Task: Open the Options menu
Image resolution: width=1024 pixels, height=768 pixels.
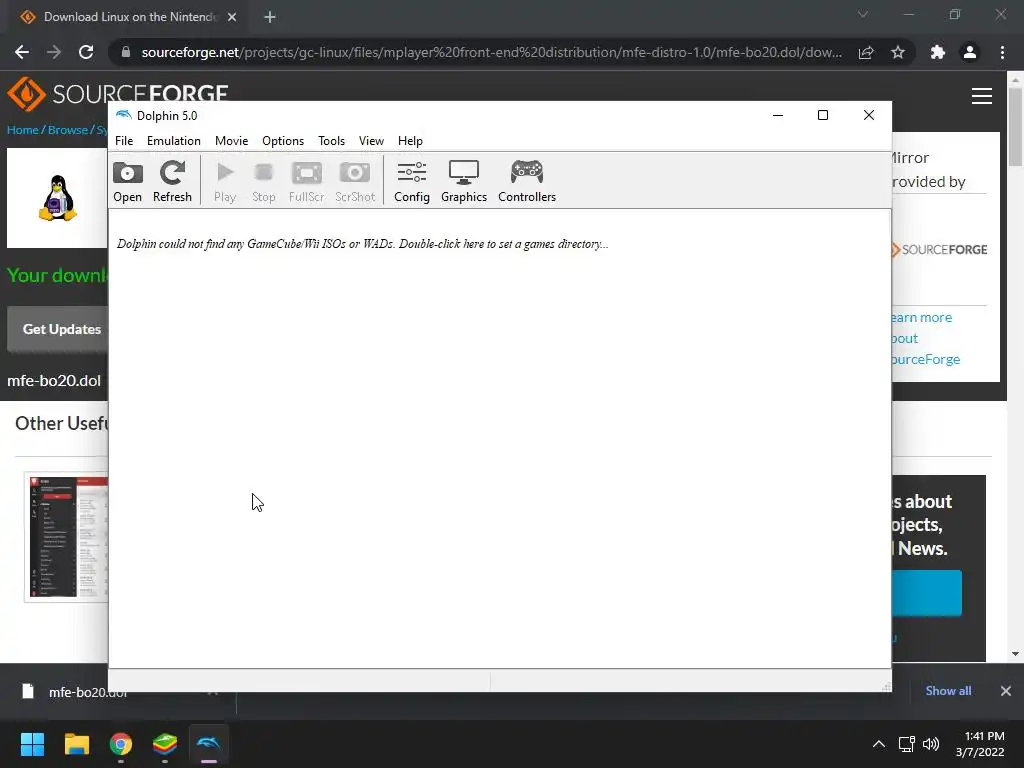Action: (283, 140)
